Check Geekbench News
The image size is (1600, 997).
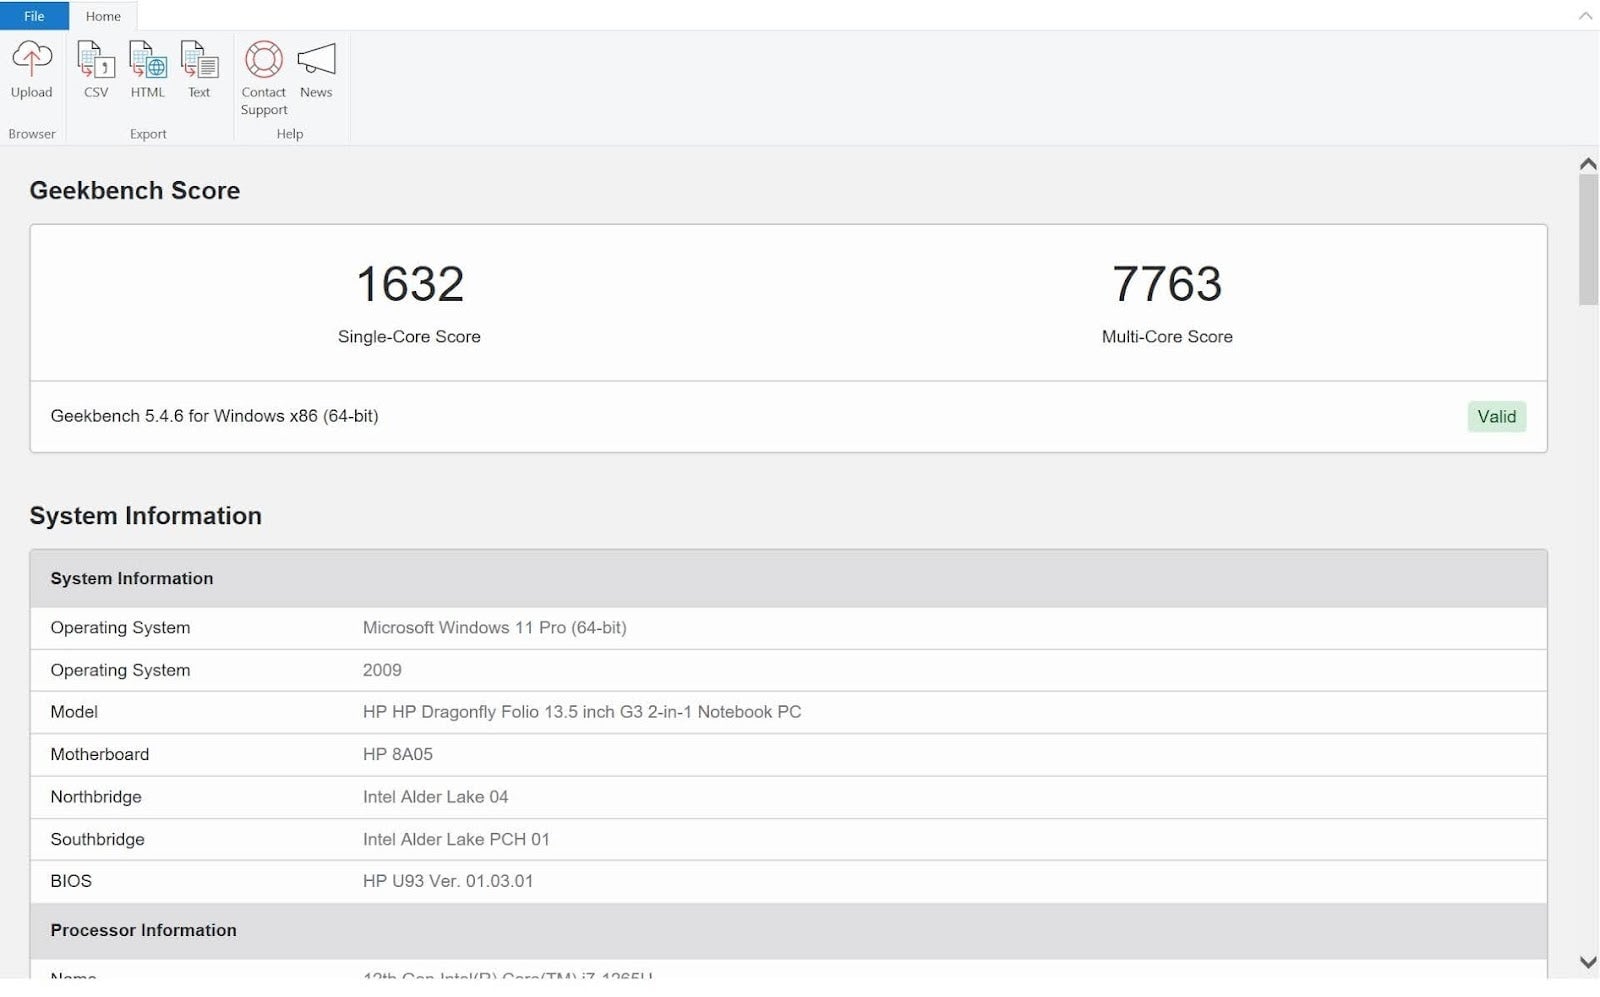(x=316, y=70)
